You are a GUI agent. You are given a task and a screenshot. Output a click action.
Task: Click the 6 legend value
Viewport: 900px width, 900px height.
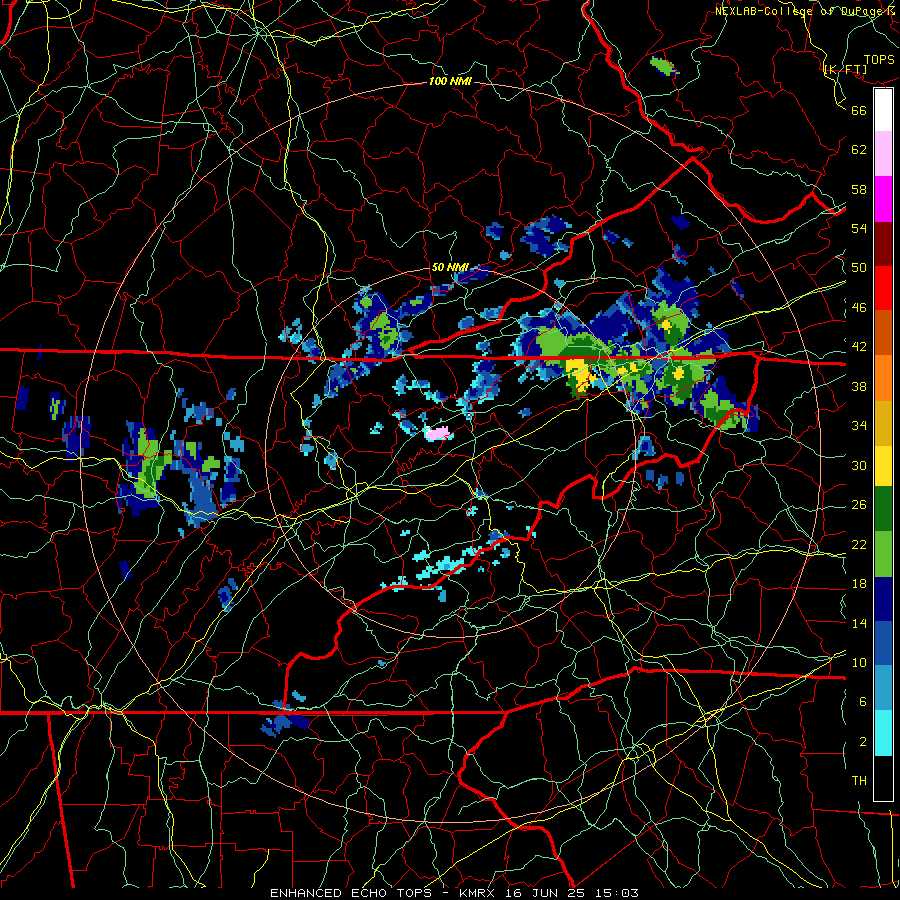[x=863, y=702]
